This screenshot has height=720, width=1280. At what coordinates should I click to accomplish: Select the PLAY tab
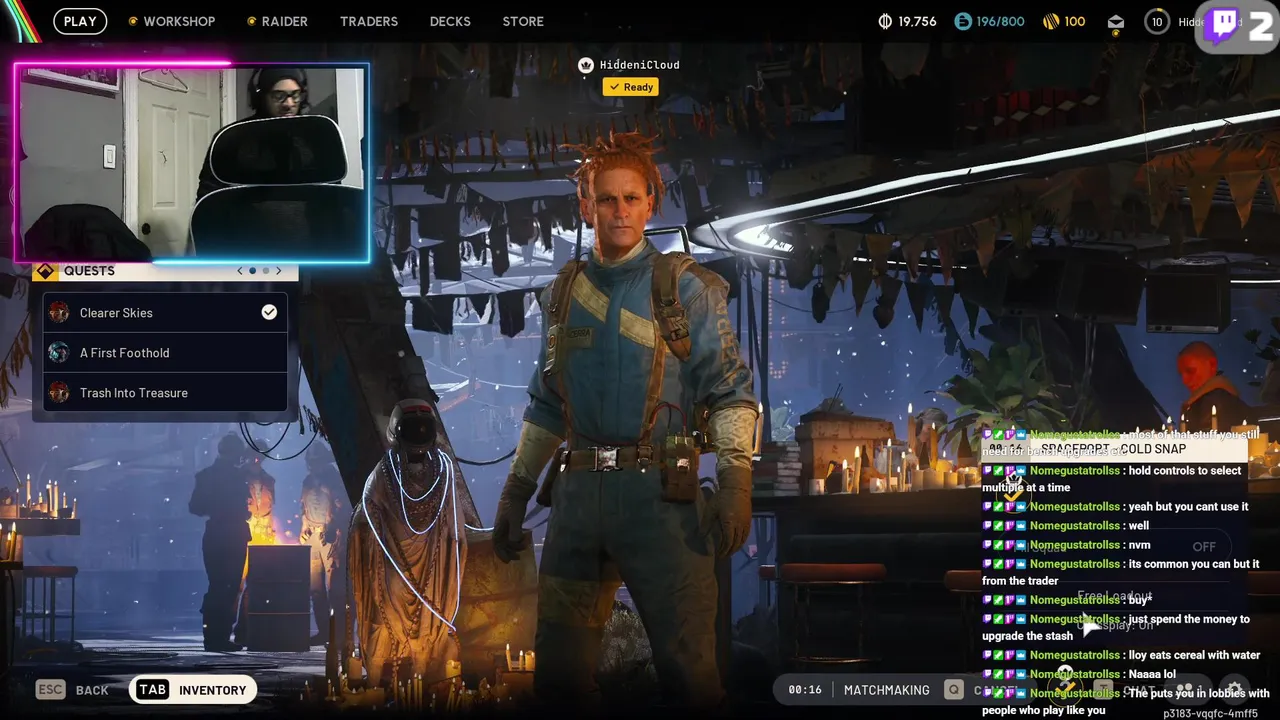click(80, 21)
